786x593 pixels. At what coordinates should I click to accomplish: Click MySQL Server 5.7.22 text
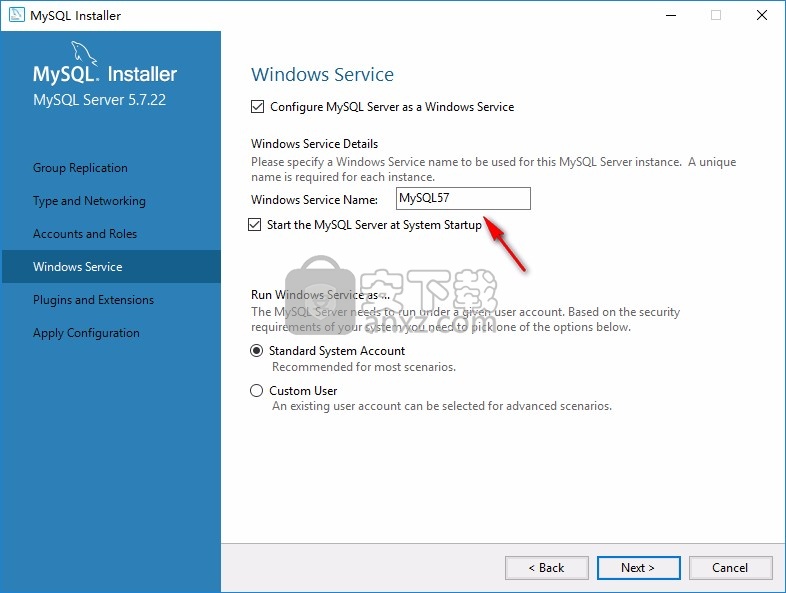[99, 100]
